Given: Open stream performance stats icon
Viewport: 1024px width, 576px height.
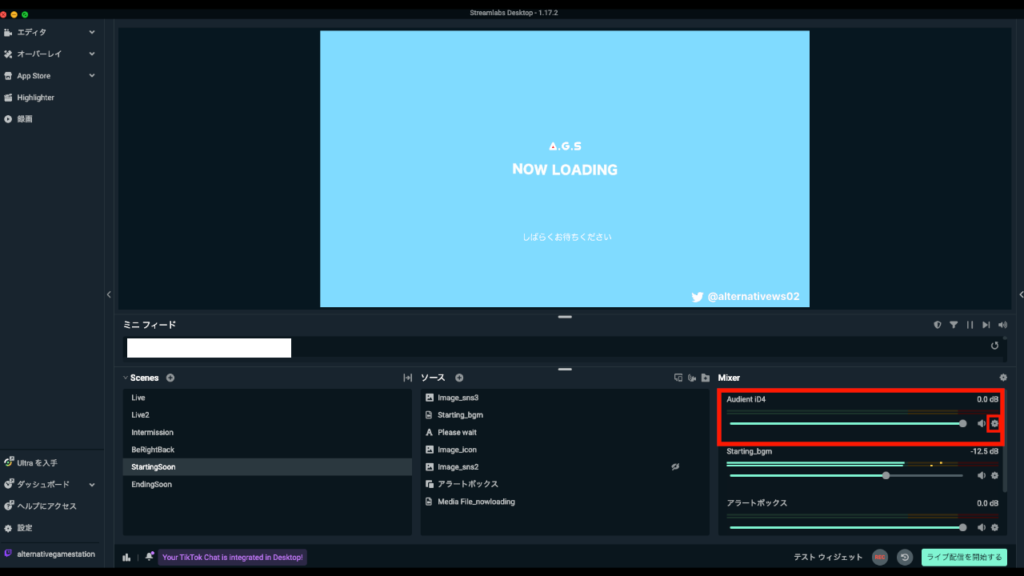Looking at the screenshot, I should pos(127,557).
